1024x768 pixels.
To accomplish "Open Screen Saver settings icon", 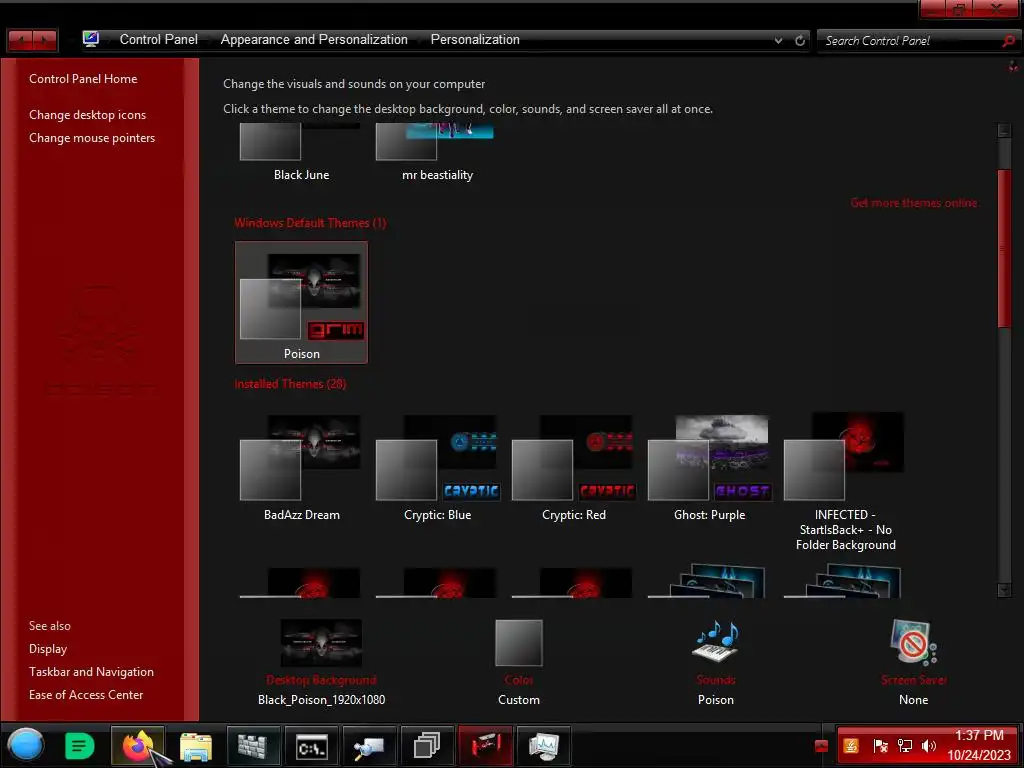I will (x=914, y=643).
